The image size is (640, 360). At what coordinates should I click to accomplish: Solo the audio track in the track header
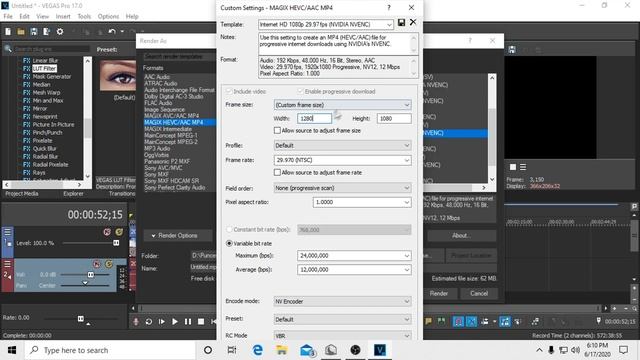[109, 264]
